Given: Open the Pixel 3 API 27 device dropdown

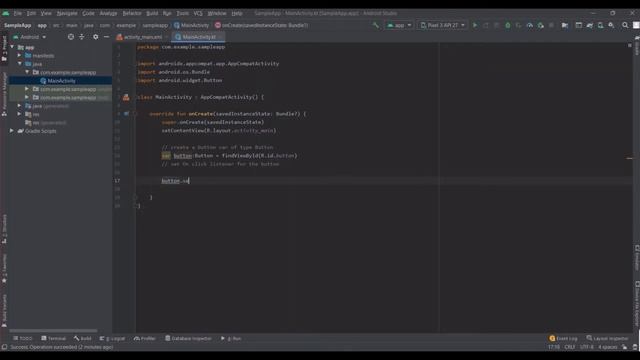Looking at the screenshot, I should 442,25.
